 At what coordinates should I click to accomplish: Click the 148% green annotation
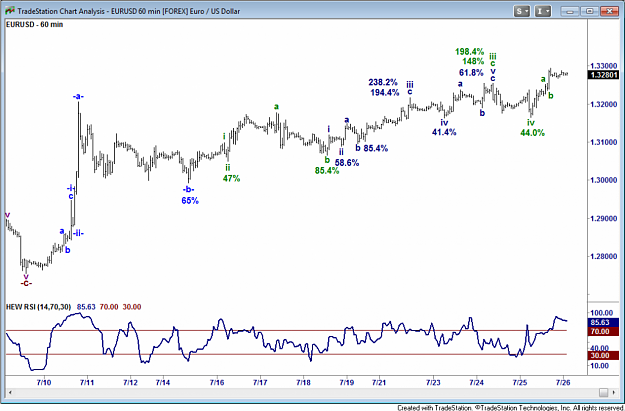tap(473, 61)
